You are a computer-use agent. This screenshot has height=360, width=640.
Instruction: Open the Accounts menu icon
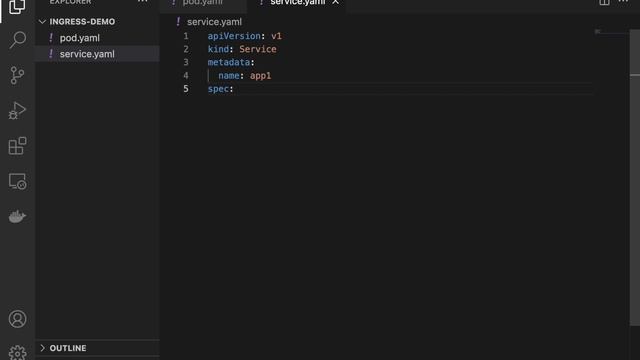(17, 319)
